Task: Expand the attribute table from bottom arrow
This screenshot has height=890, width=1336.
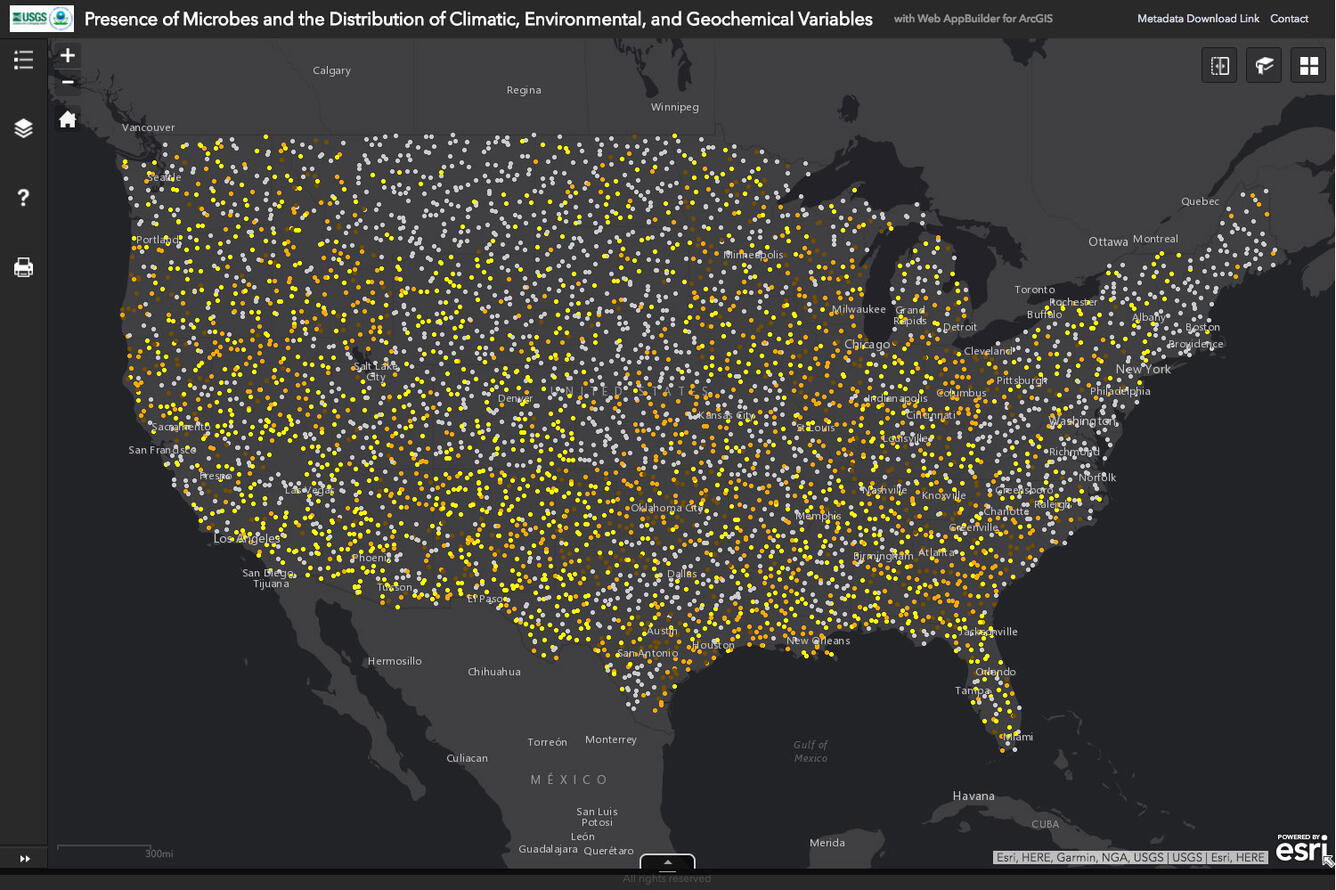Action: pyautogui.click(x=667, y=862)
